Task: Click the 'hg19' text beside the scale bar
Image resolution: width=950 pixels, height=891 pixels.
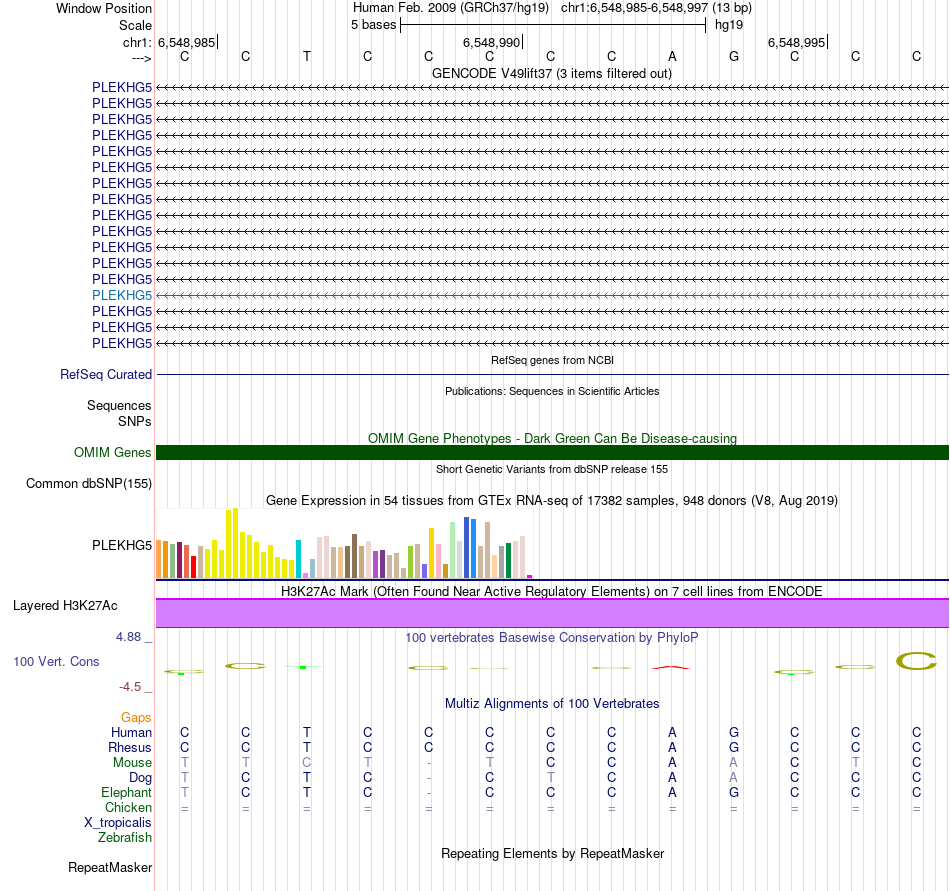Action: [729, 25]
